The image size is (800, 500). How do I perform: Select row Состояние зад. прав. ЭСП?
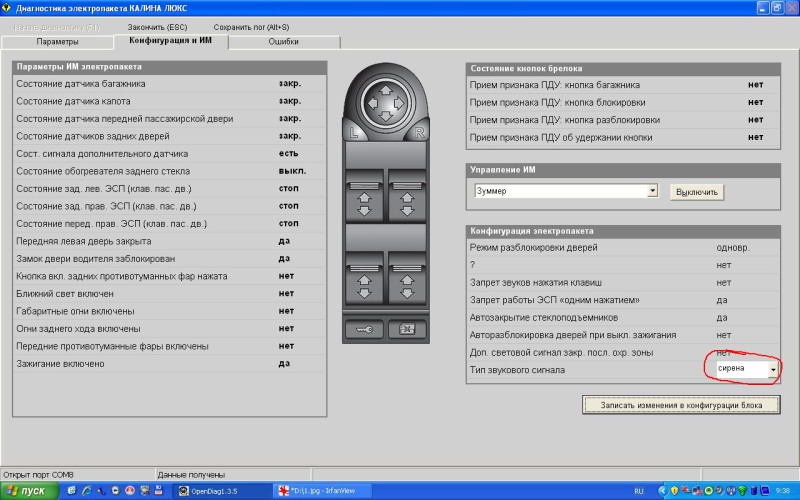coord(169,206)
